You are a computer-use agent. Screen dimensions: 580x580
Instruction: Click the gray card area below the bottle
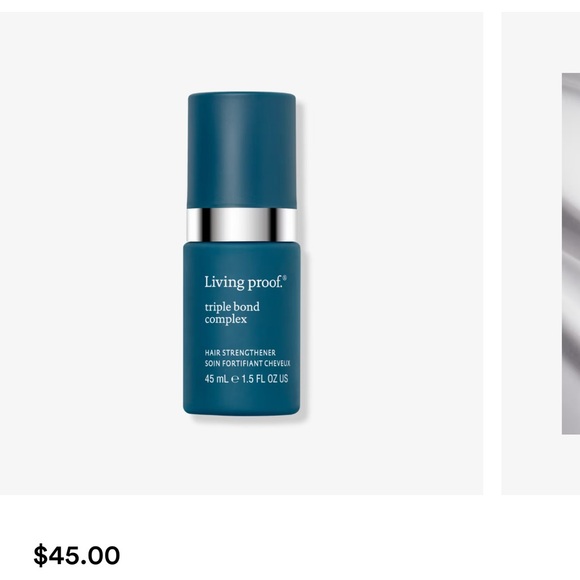tap(242, 457)
